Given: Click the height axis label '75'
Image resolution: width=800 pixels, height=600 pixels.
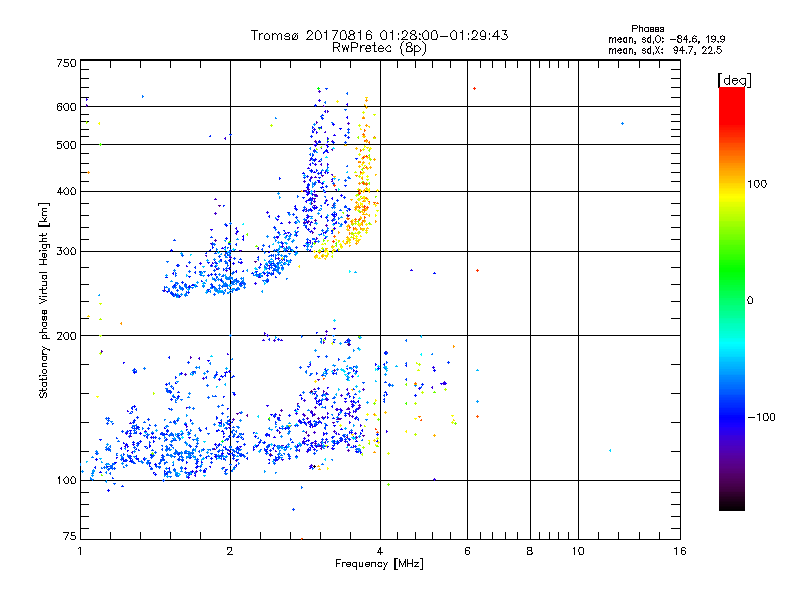Looking at the screenshot, I should (x=70, y=536).
